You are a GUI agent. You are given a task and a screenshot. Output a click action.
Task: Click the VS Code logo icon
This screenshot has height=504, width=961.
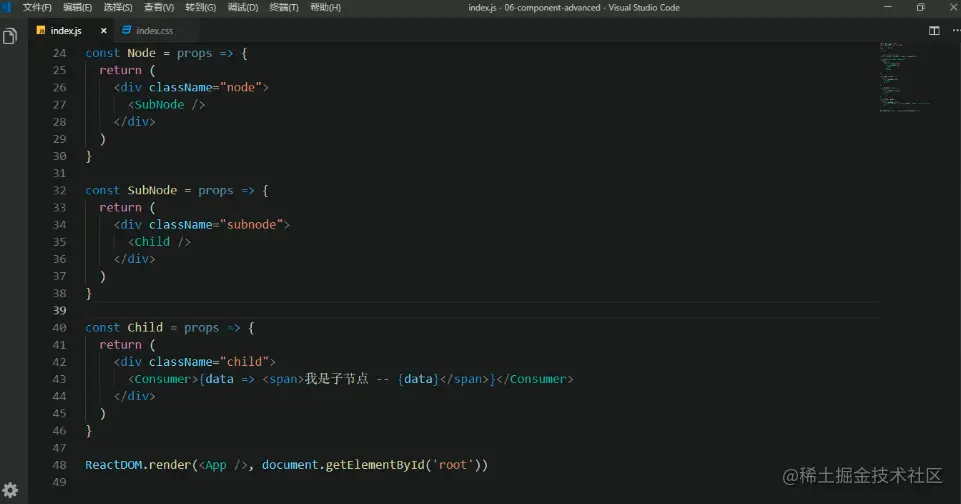click(6, 7)
